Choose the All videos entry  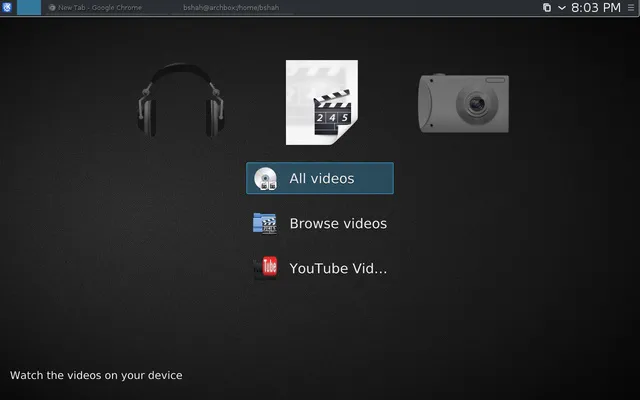click(320, 178)
